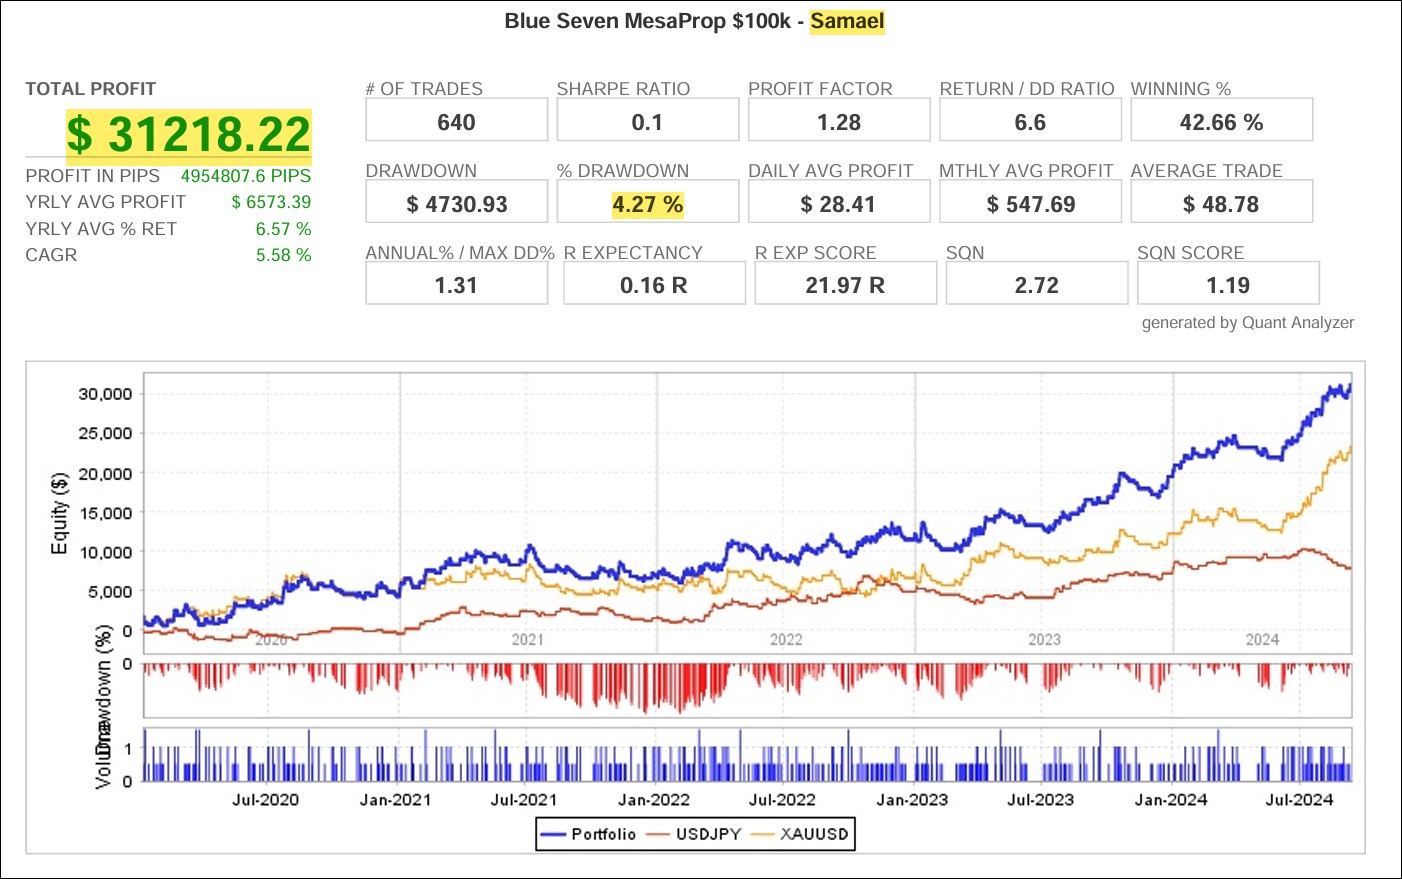1402x879 pixels.
Task: Click the daily avg profit value $ 28.41
Action: coord(839,204)
